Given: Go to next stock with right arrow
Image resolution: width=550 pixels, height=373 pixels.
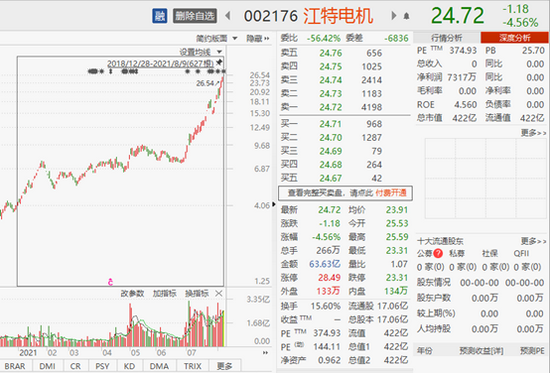Looking at the screenshot, I should point(394,16).
